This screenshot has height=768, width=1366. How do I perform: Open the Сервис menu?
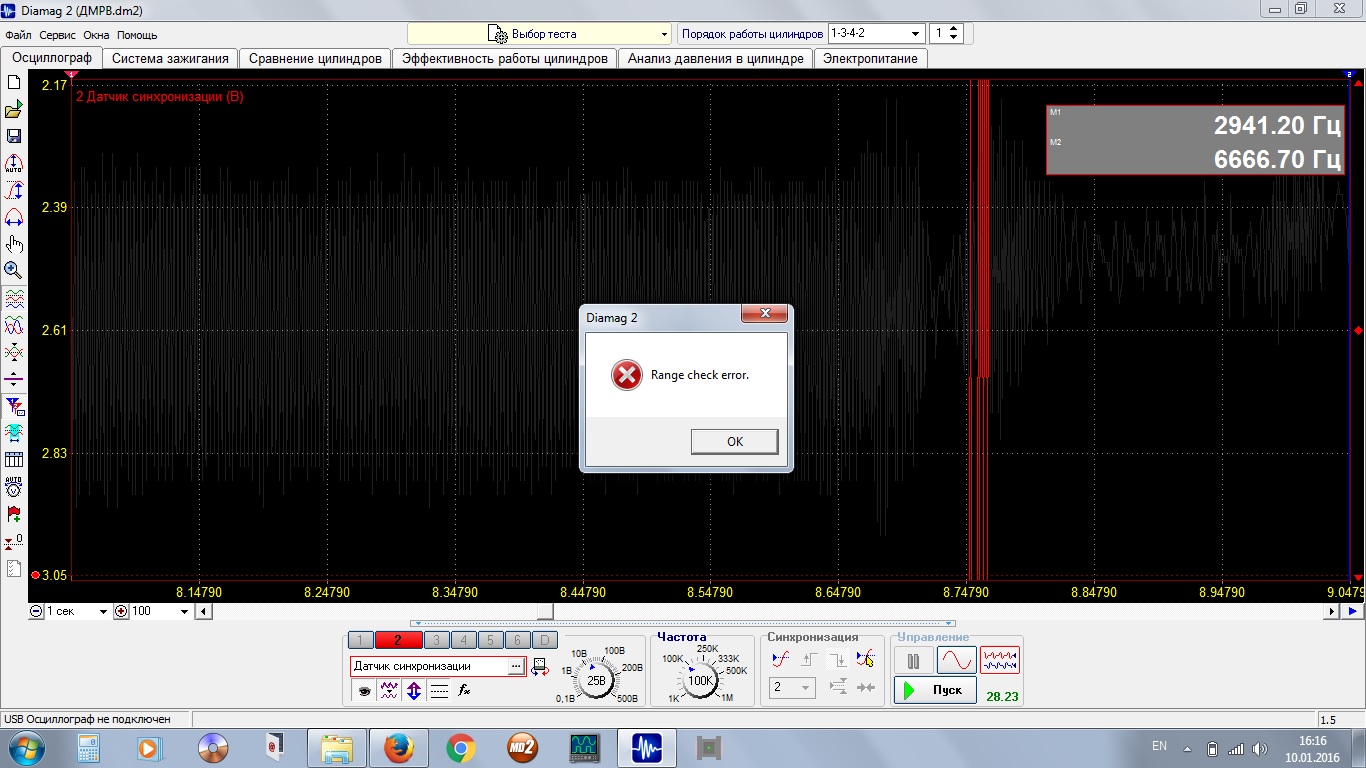[x=58, y=35]
